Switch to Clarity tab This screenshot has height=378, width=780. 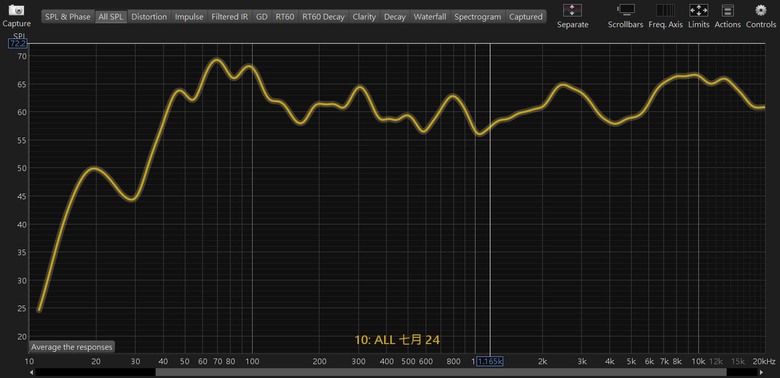364,16
